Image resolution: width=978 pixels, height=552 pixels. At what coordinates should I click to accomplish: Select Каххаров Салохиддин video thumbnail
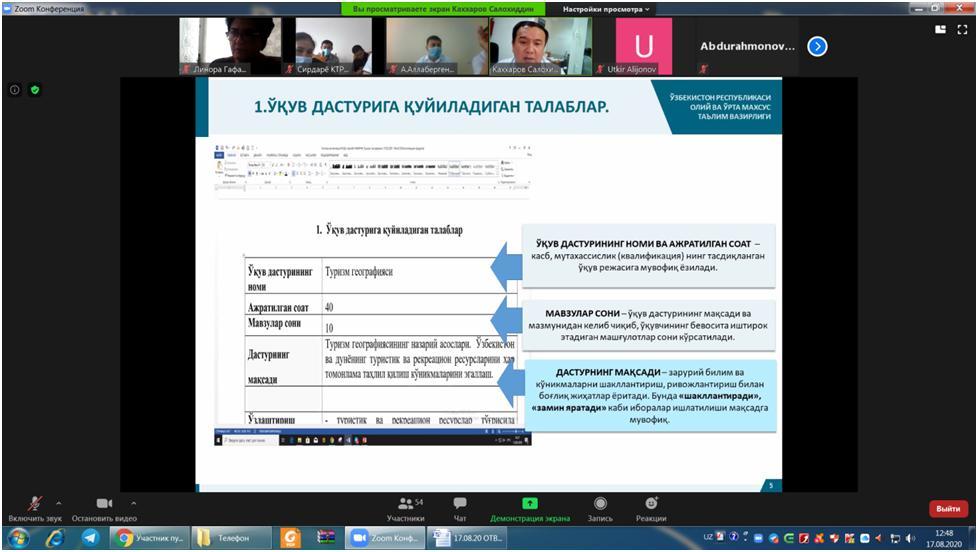click(x=541, y=46)
